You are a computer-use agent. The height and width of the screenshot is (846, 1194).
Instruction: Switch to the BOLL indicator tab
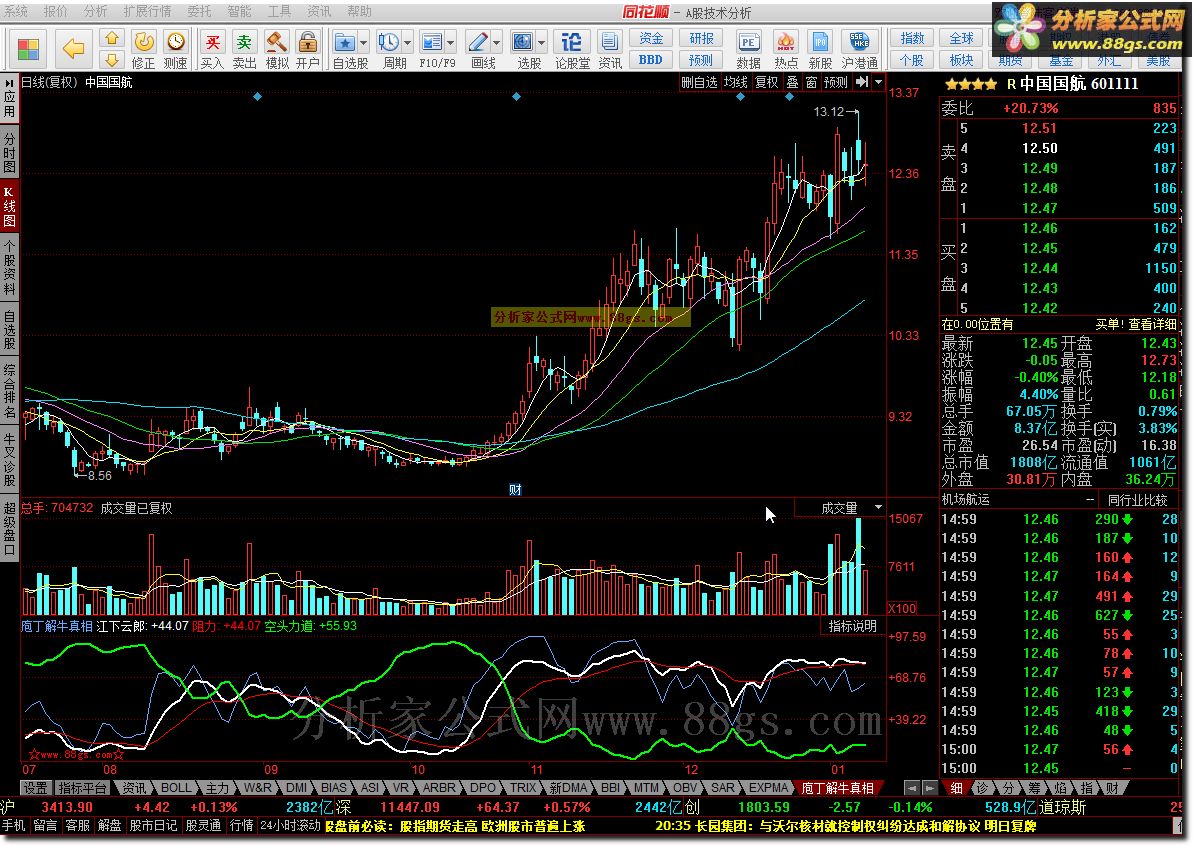(x=176, y=788)
